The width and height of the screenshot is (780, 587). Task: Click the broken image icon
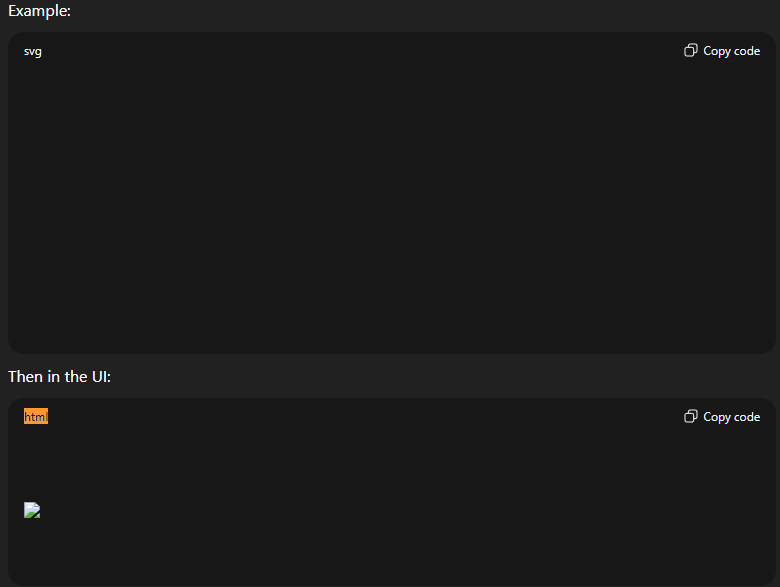click(32, 510)
